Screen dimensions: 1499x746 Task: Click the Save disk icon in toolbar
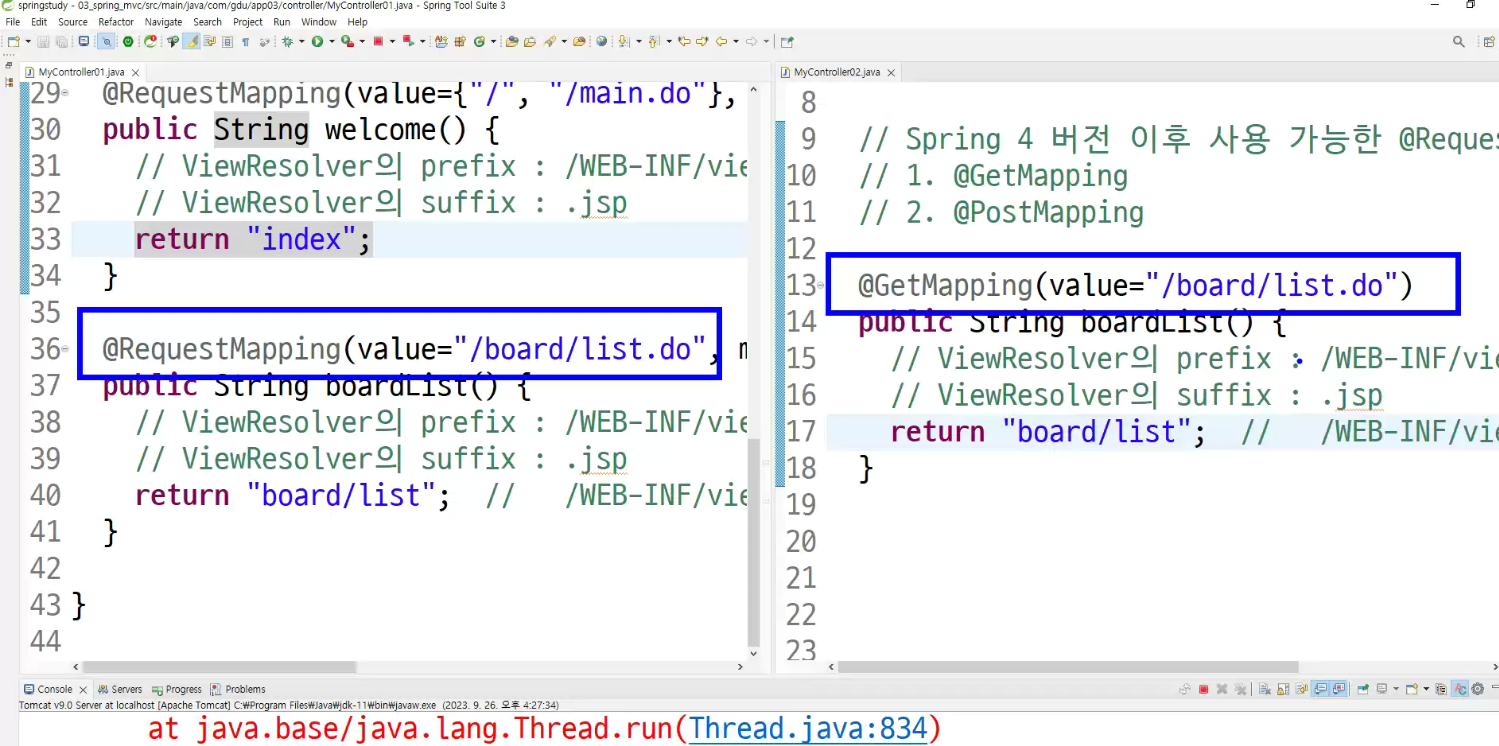click(x=43, y=42)
